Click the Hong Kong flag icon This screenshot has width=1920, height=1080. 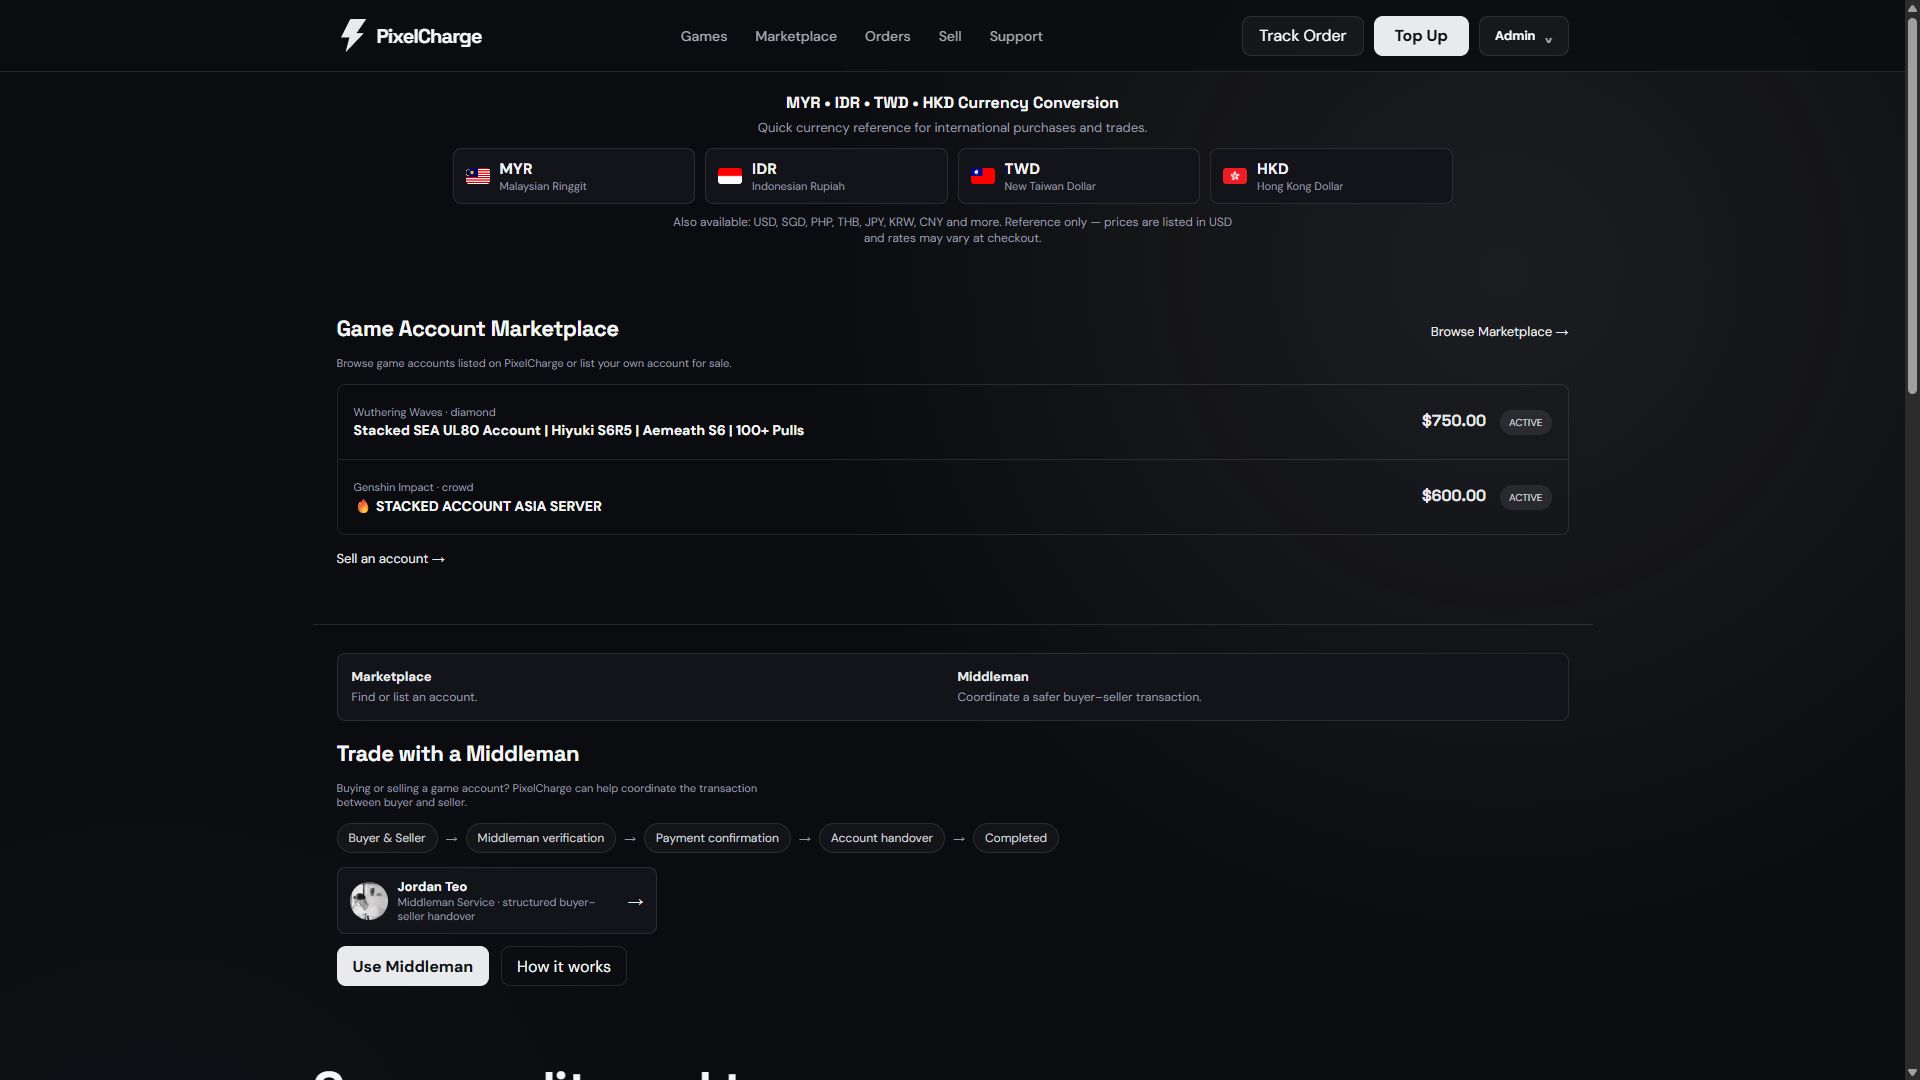[1235, 177]
